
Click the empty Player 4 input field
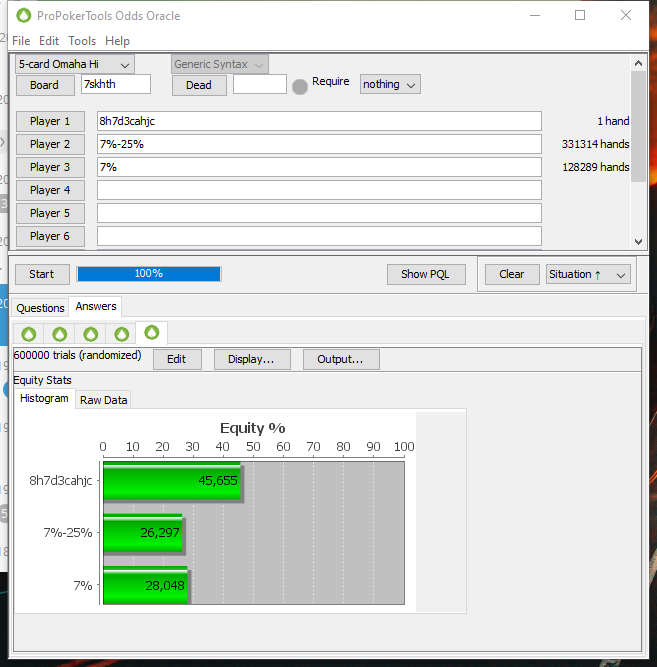pos(319,190)
